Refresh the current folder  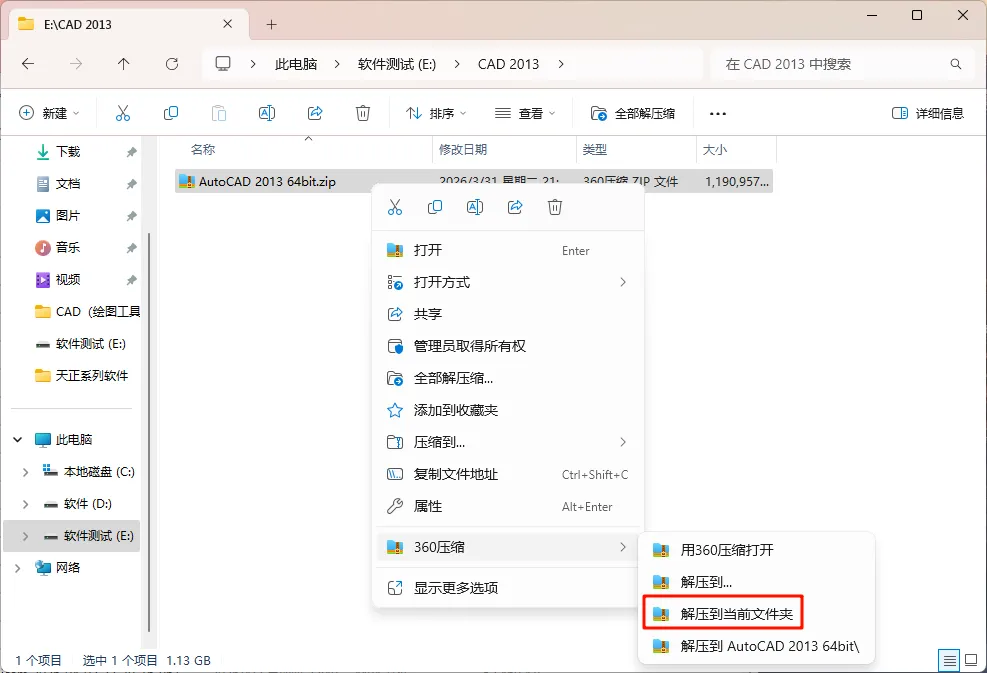172,64
